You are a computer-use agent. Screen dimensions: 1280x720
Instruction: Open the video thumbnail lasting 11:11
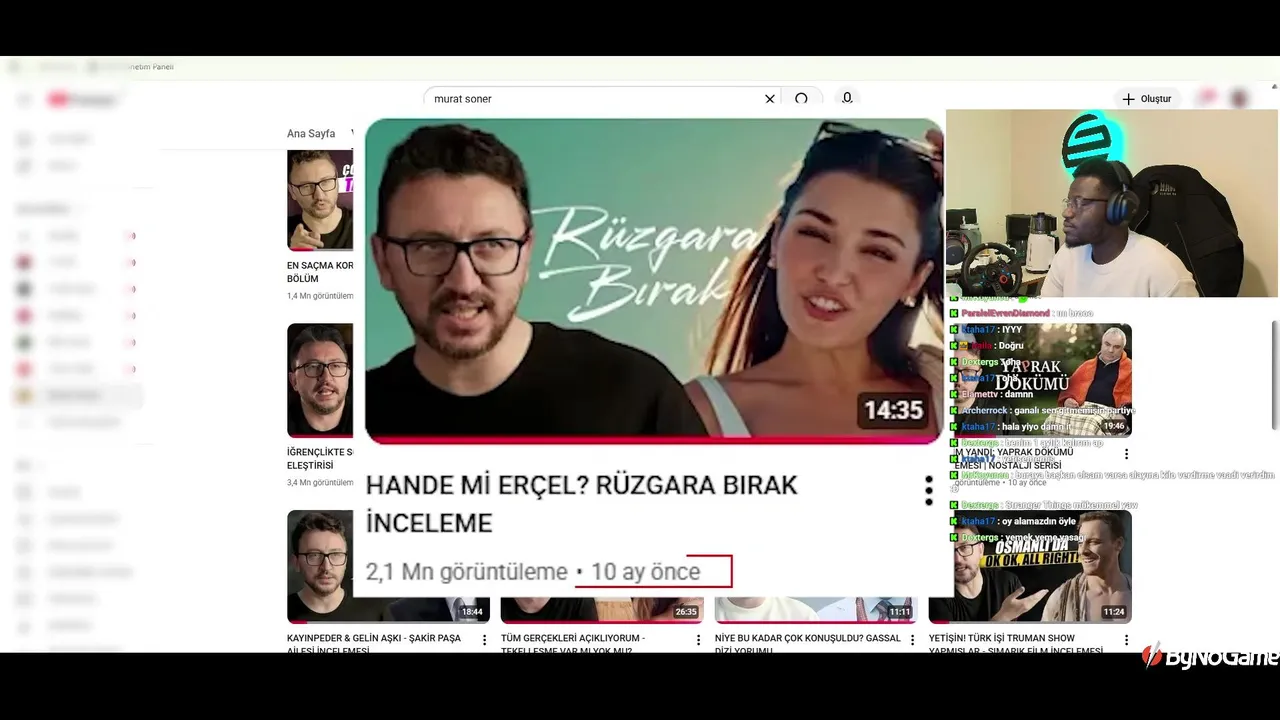816,609
